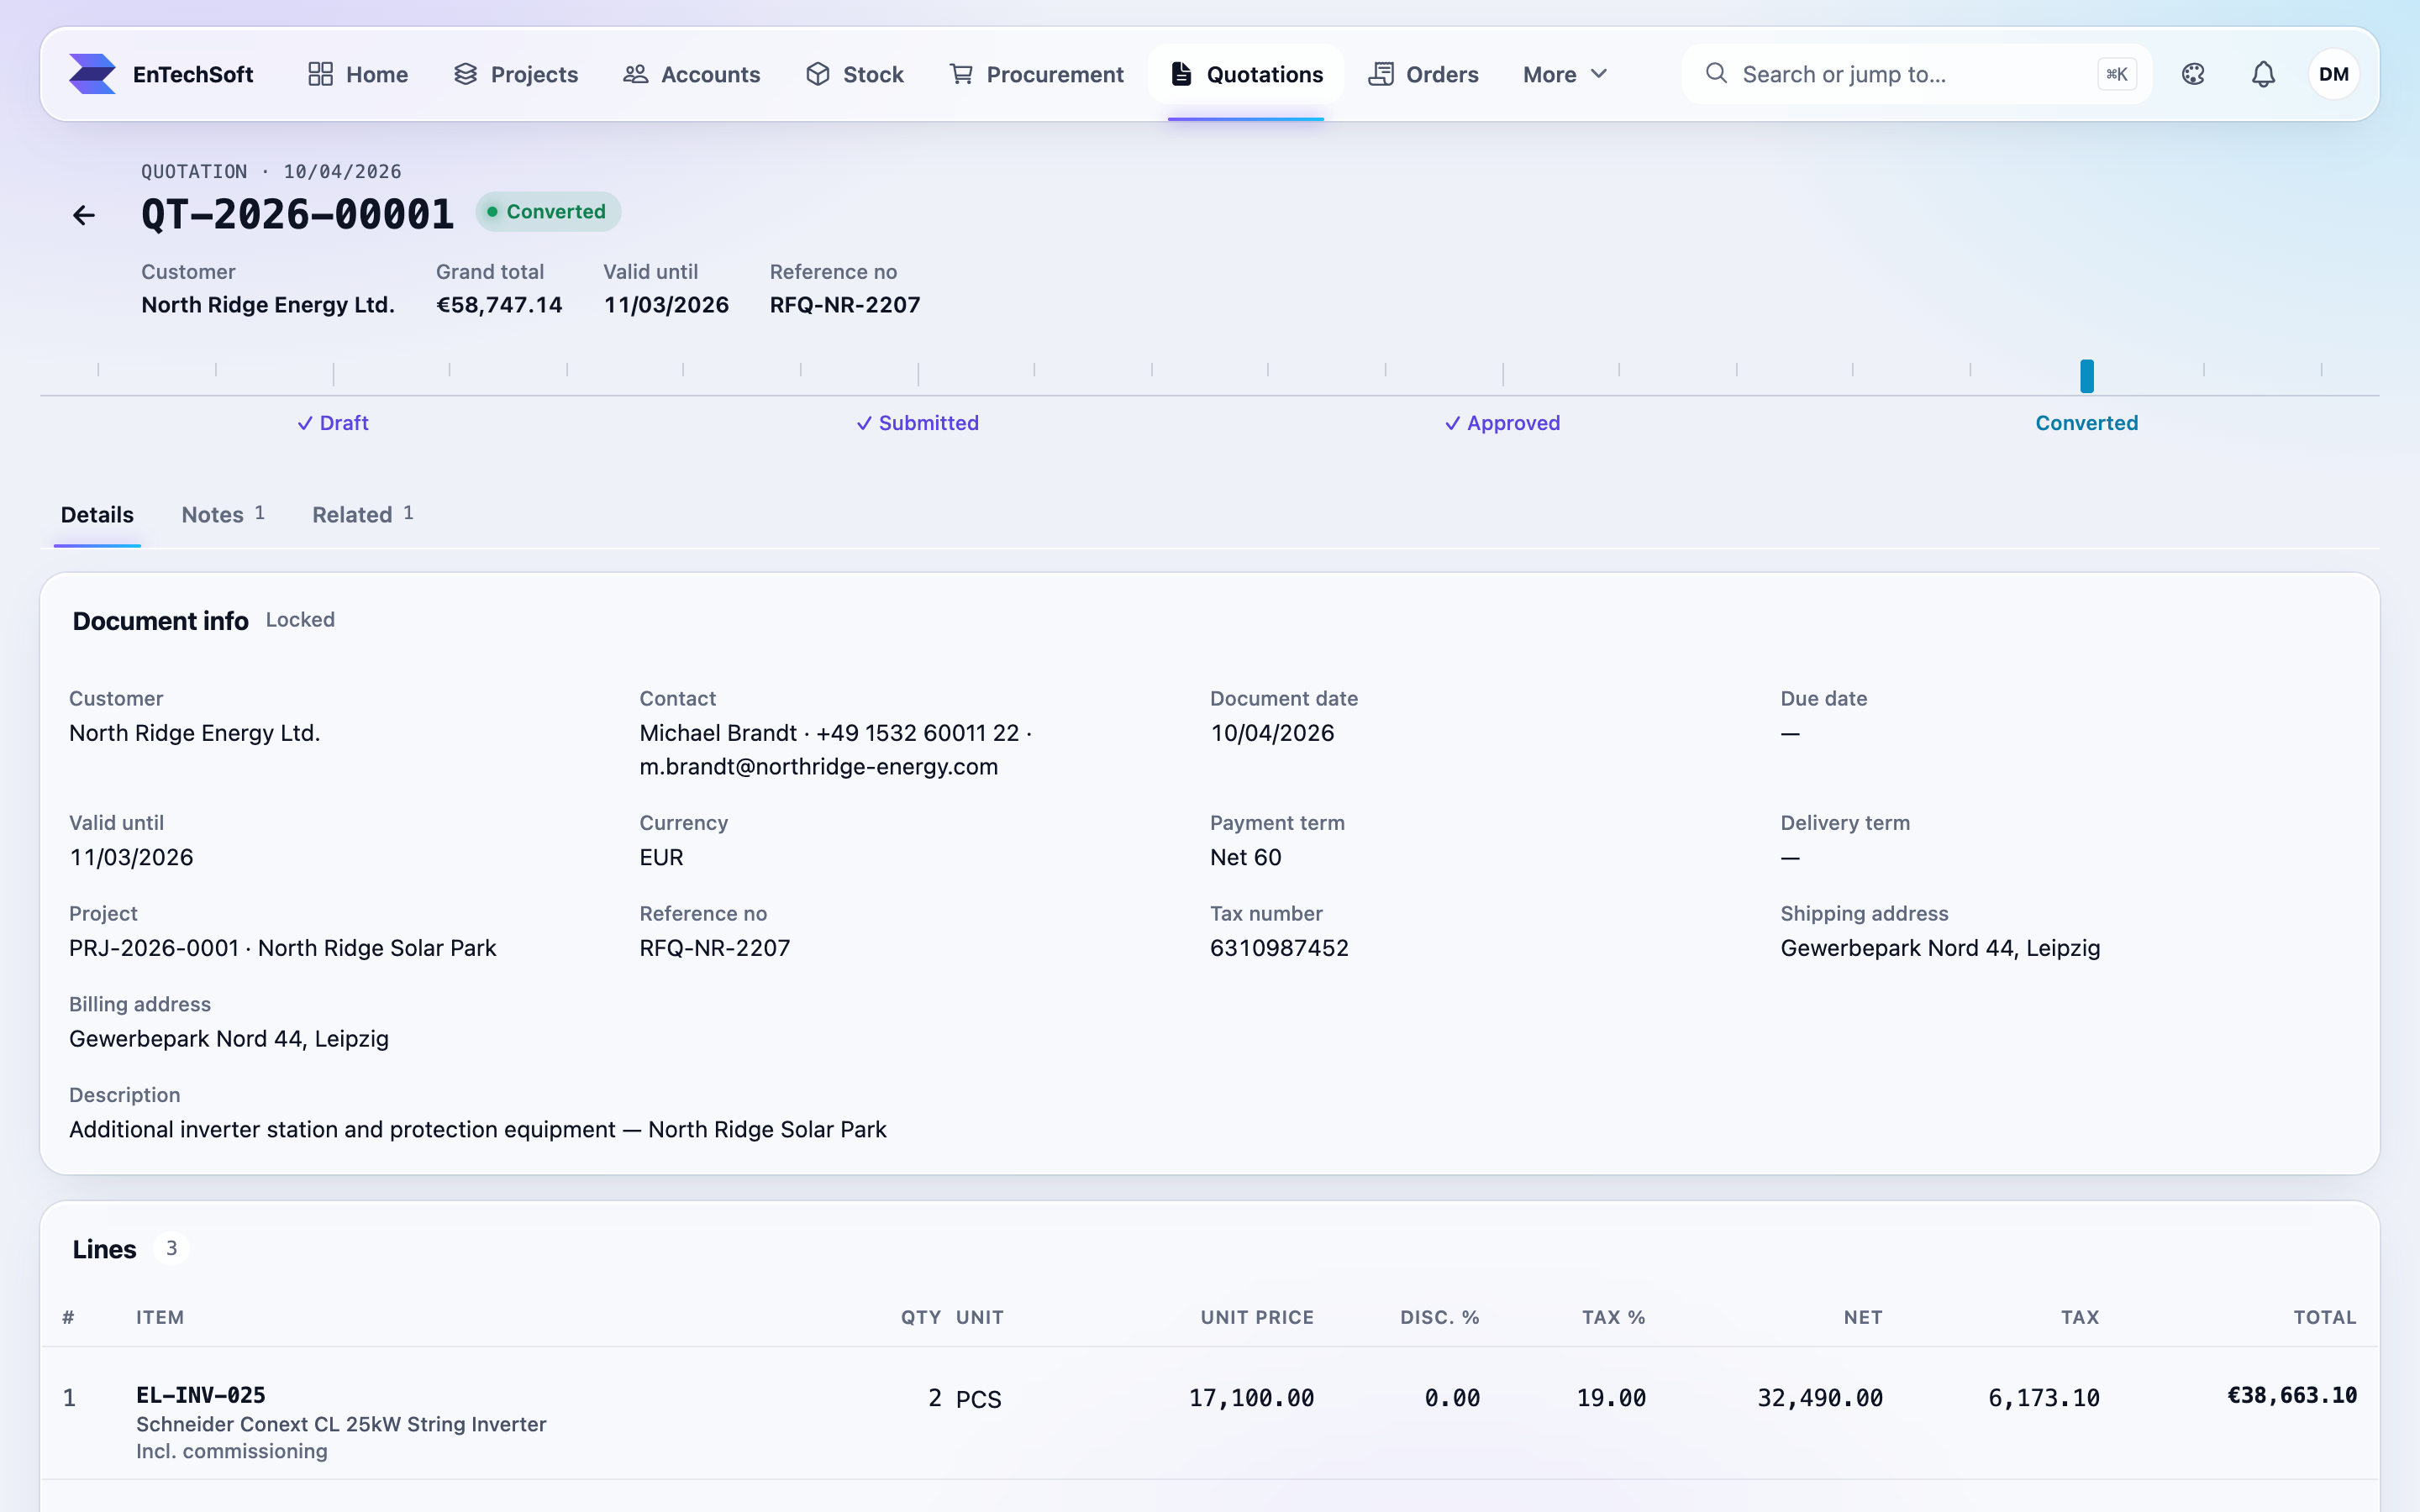Click header reference RFQ-NR-2207
The image size is (2420, 1512).
point(845,305)
